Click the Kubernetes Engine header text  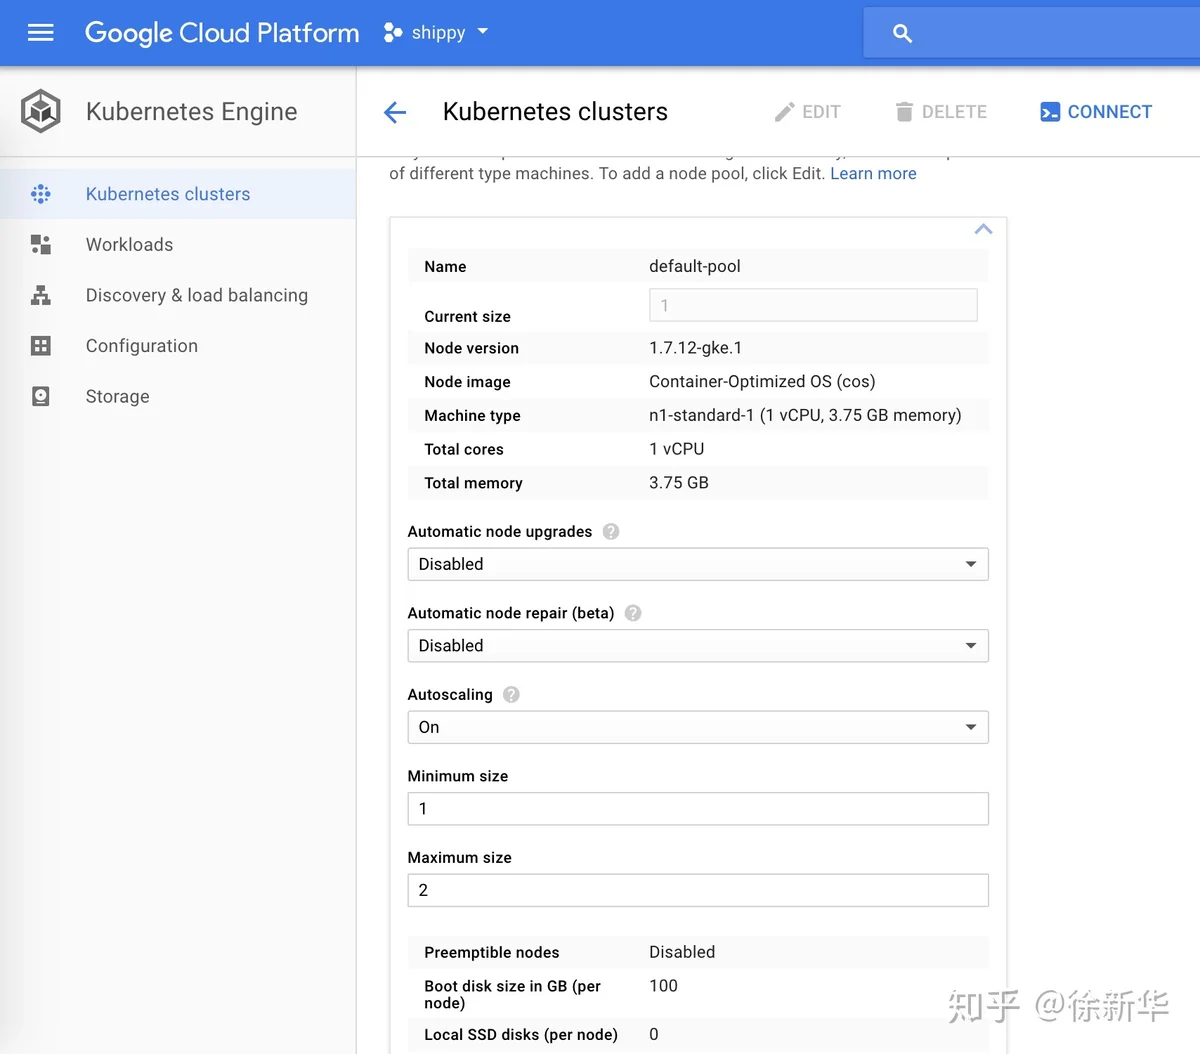click(192, 112)
